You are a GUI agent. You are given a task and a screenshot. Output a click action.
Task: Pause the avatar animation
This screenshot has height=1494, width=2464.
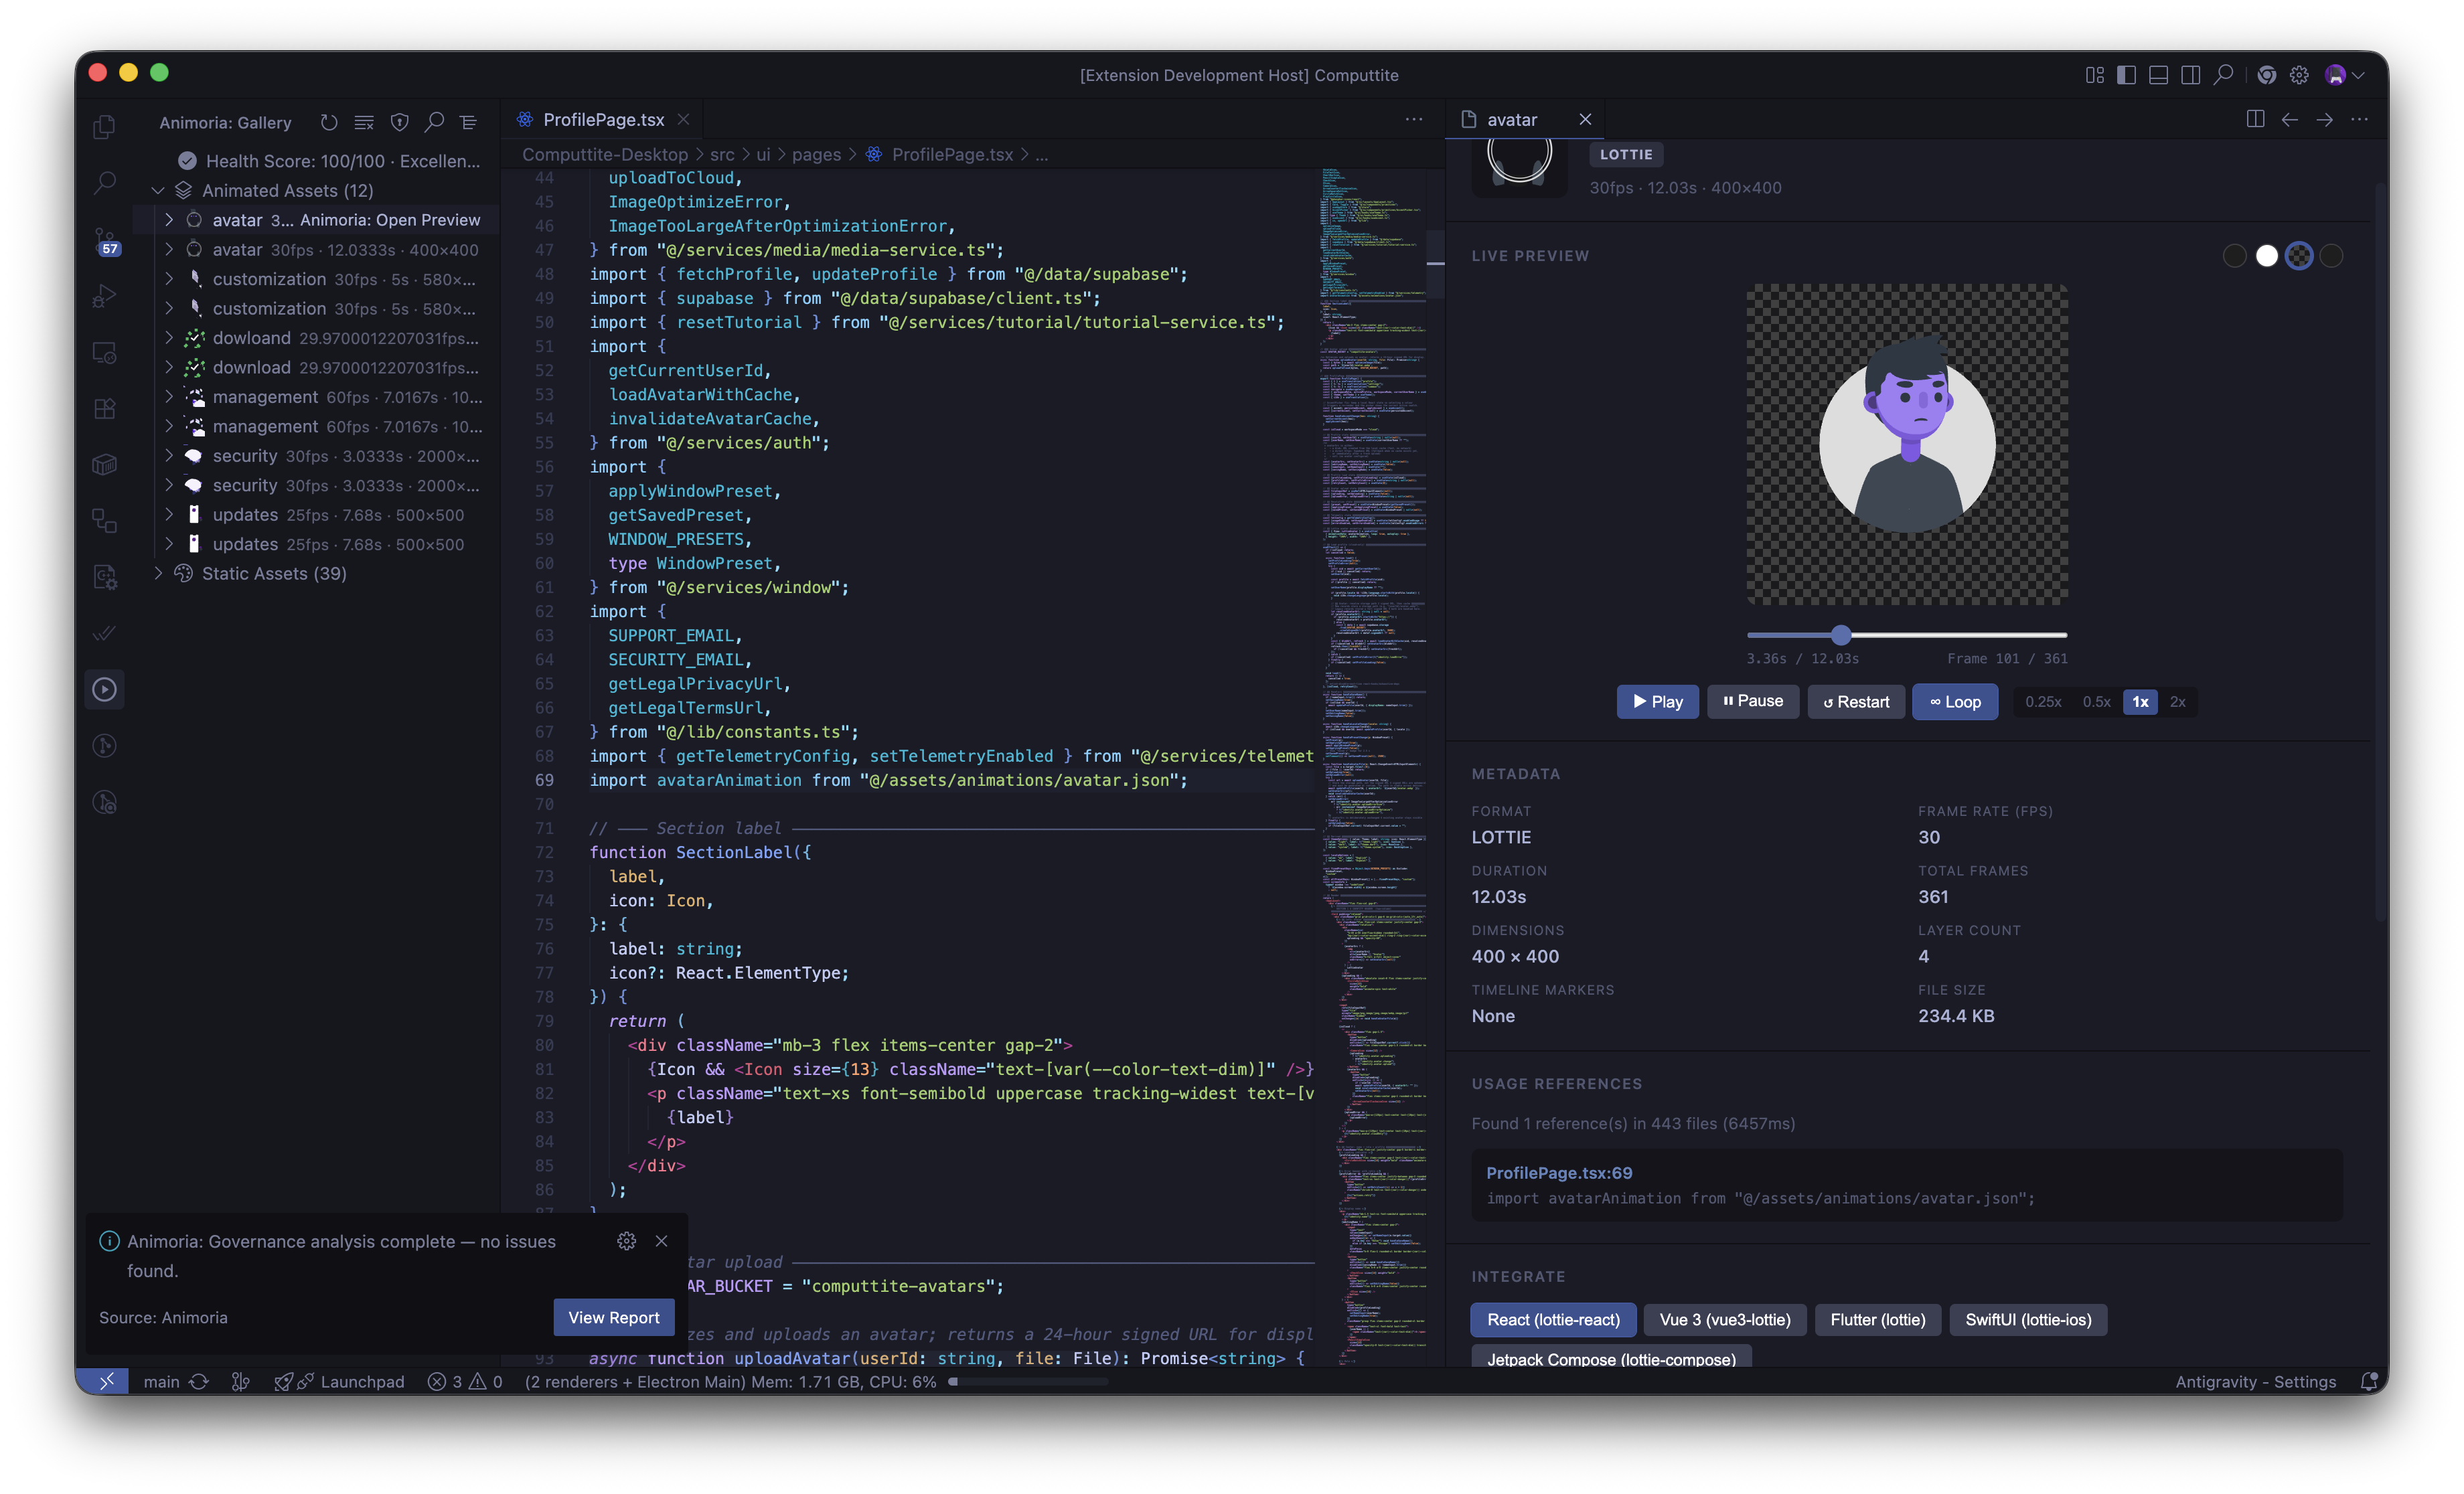(x=1752, y=701)
